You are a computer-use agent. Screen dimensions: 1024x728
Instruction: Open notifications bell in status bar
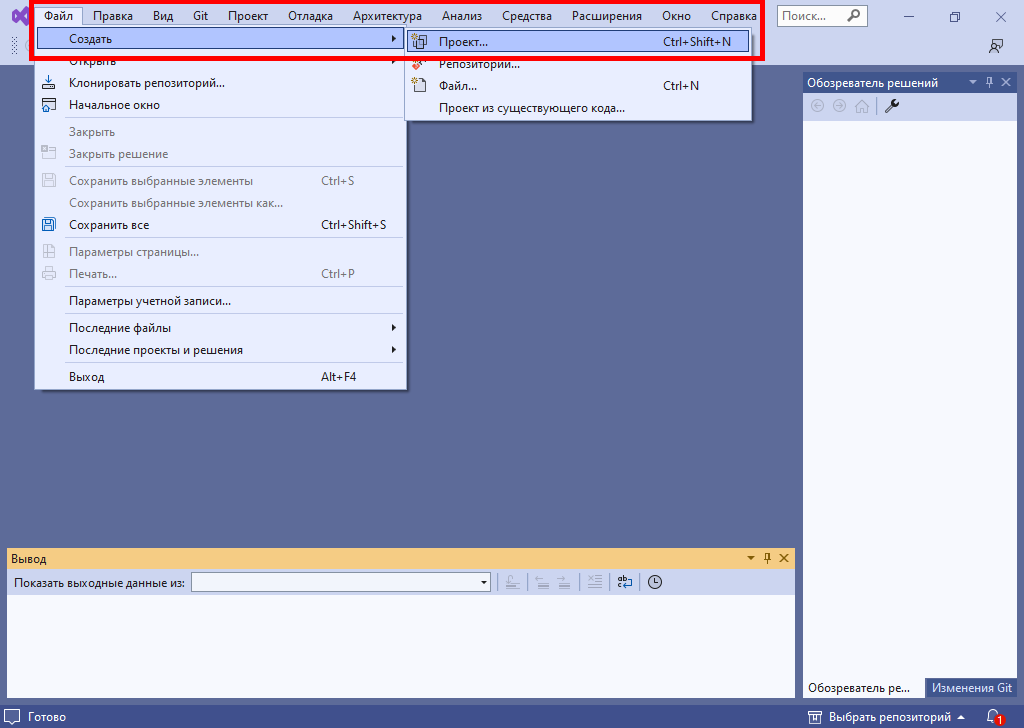pos(993,717)
